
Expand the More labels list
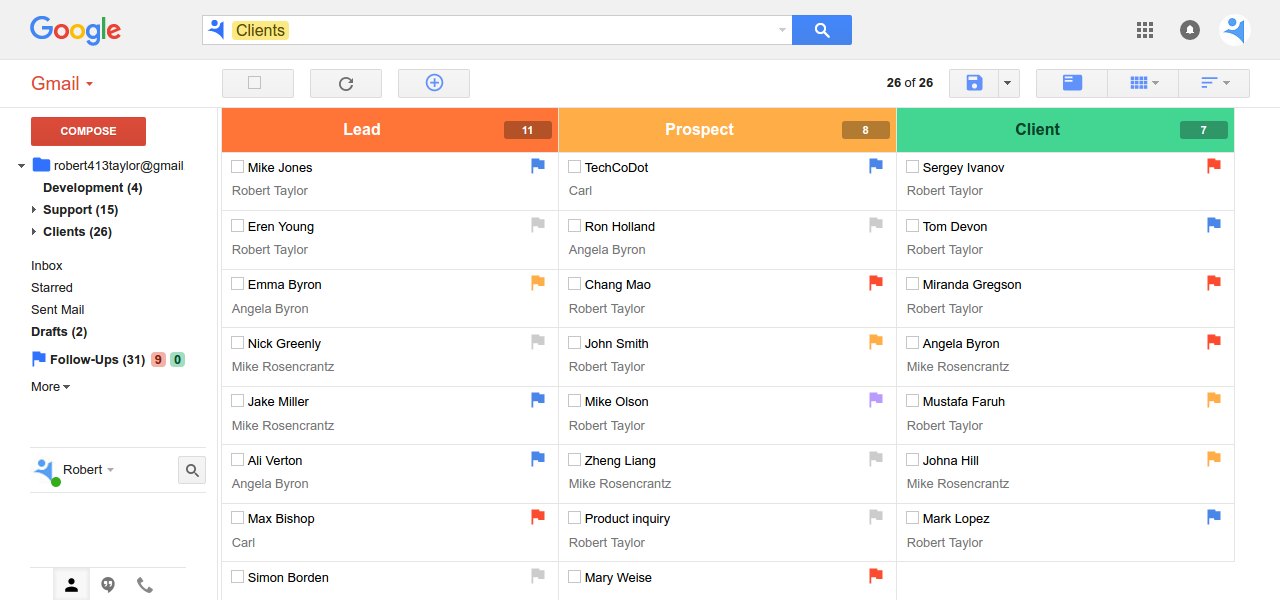50,387
